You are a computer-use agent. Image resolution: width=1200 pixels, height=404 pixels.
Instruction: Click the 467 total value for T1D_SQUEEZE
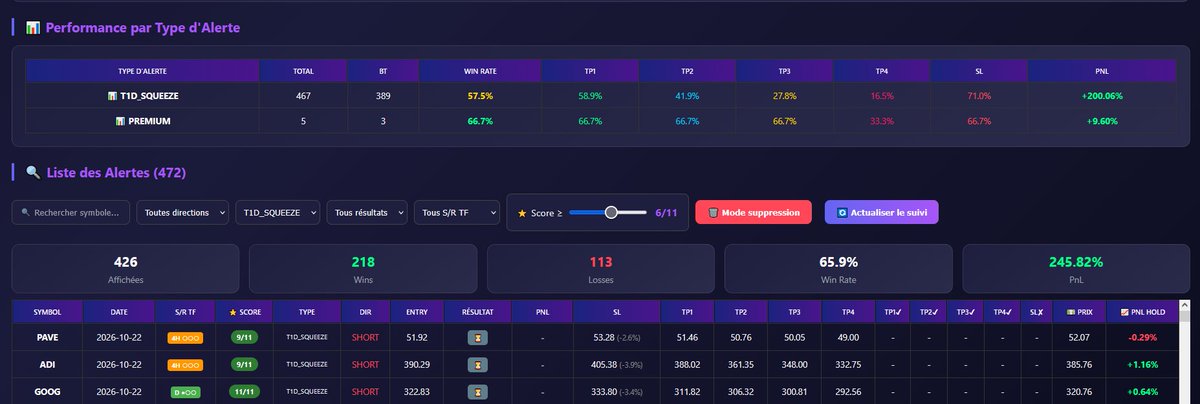click(x=303, y=96)
